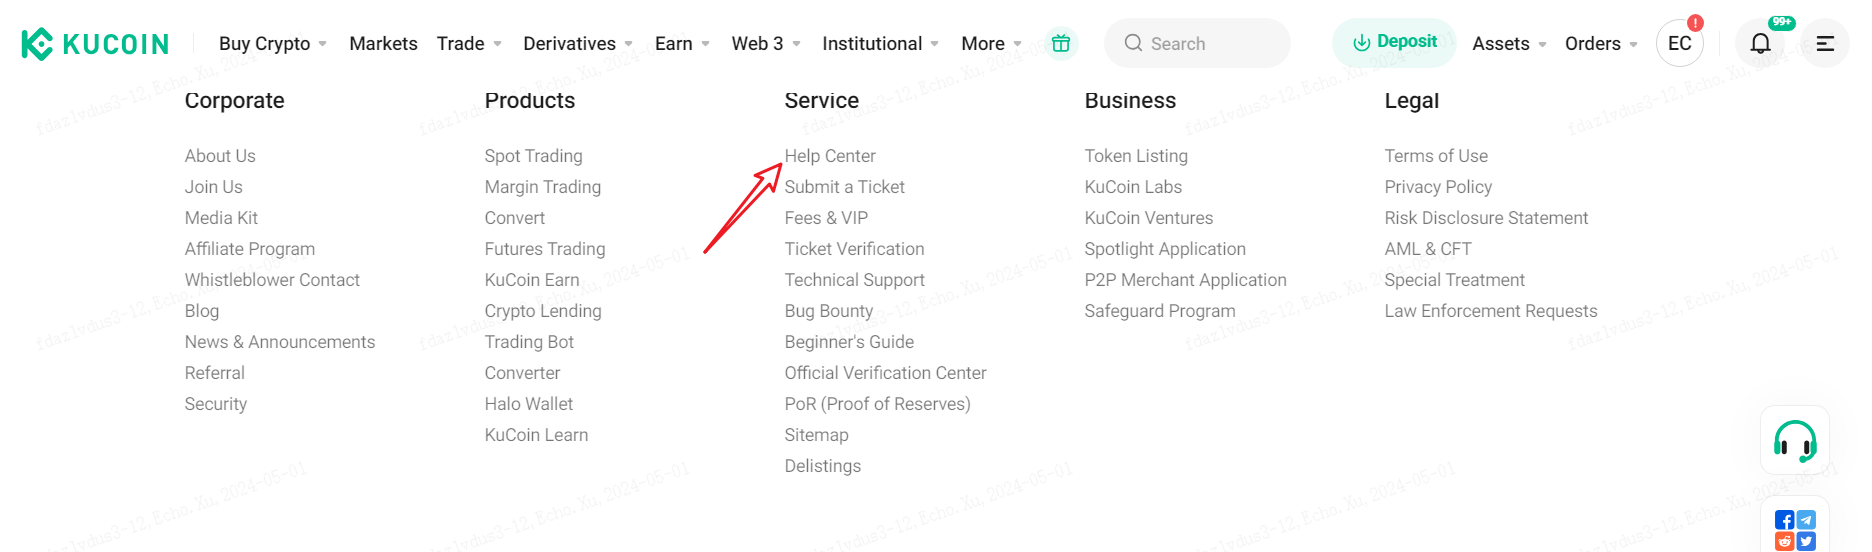Click into the Search field

(1197, 43)
